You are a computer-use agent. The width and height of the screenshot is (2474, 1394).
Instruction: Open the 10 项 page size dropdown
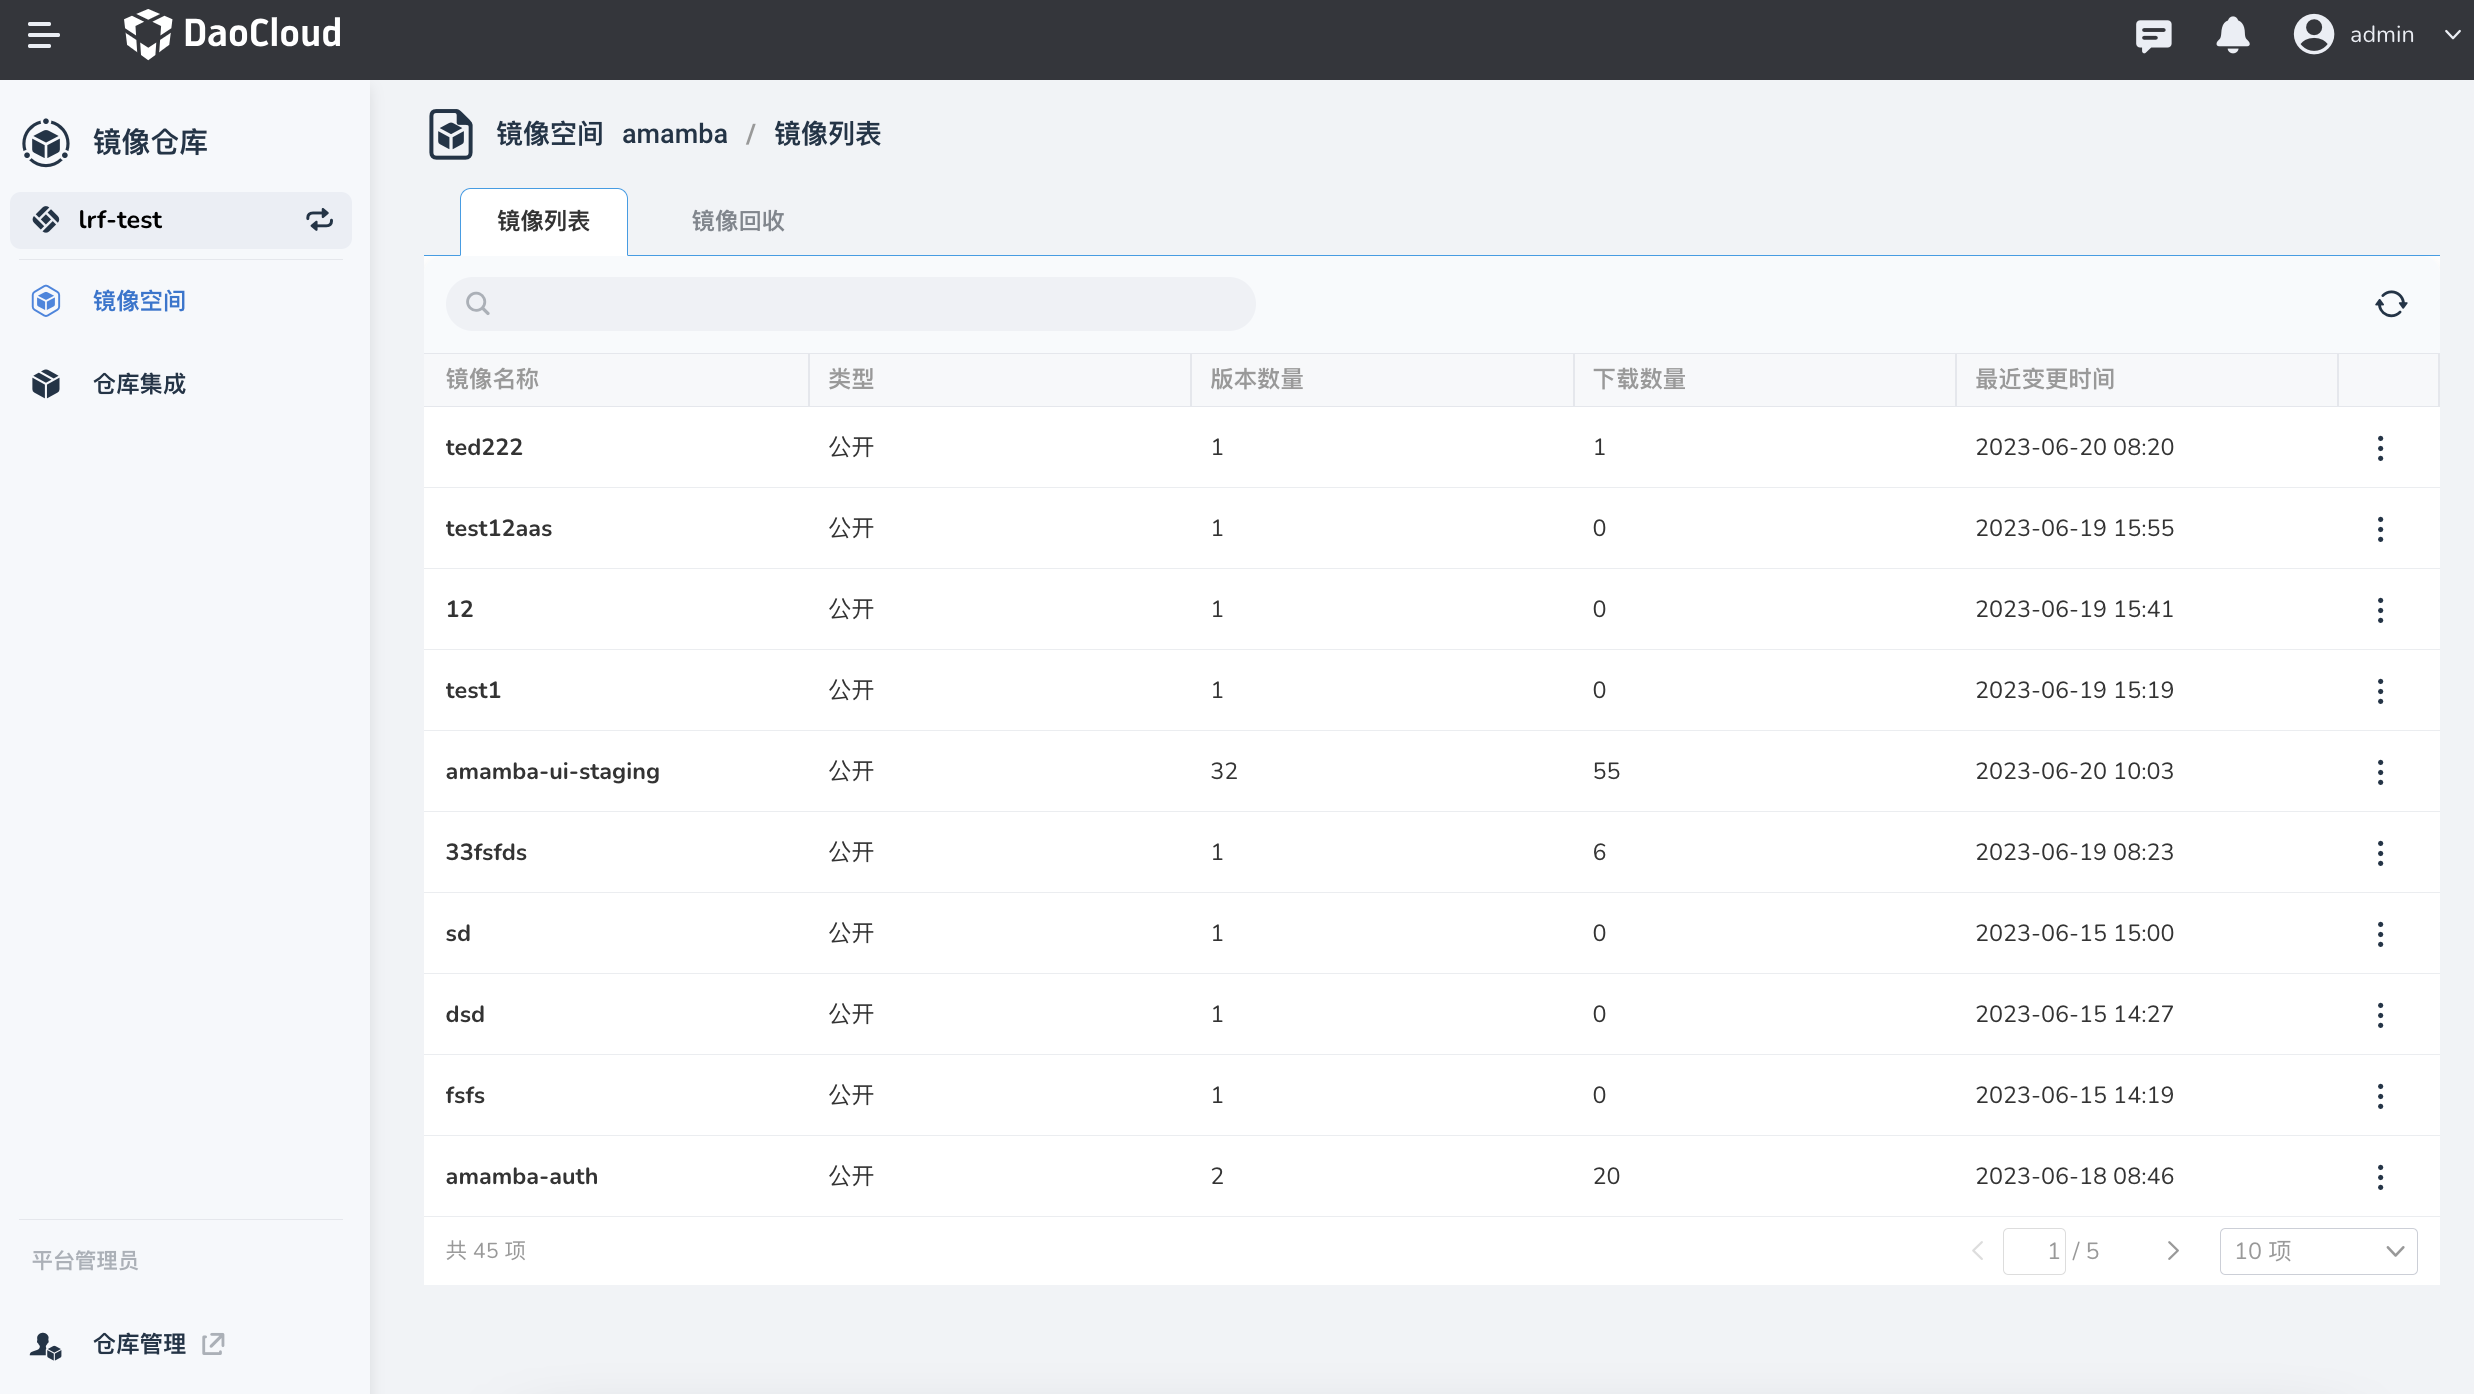pyautogui.click(x=2318, y=1251)
